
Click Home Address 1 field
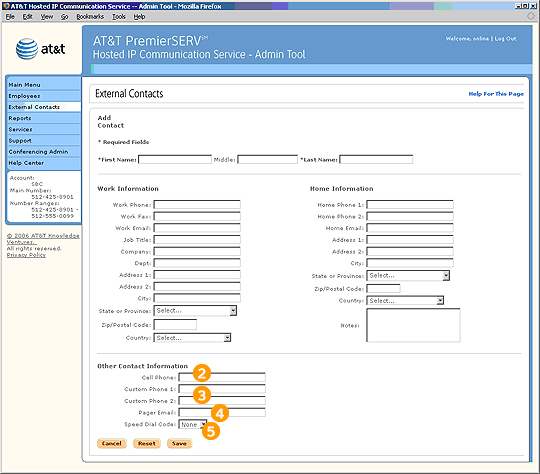[409, 240]
